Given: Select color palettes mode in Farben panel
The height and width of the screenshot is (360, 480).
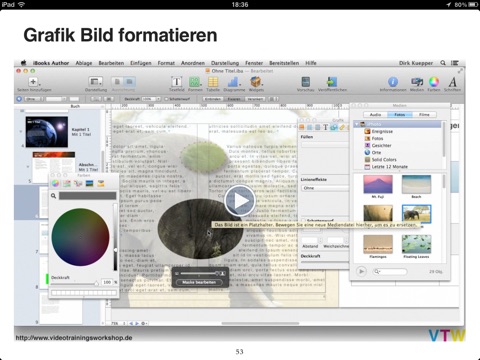Looking at the screenshot, I should click(x=78, y=183).
